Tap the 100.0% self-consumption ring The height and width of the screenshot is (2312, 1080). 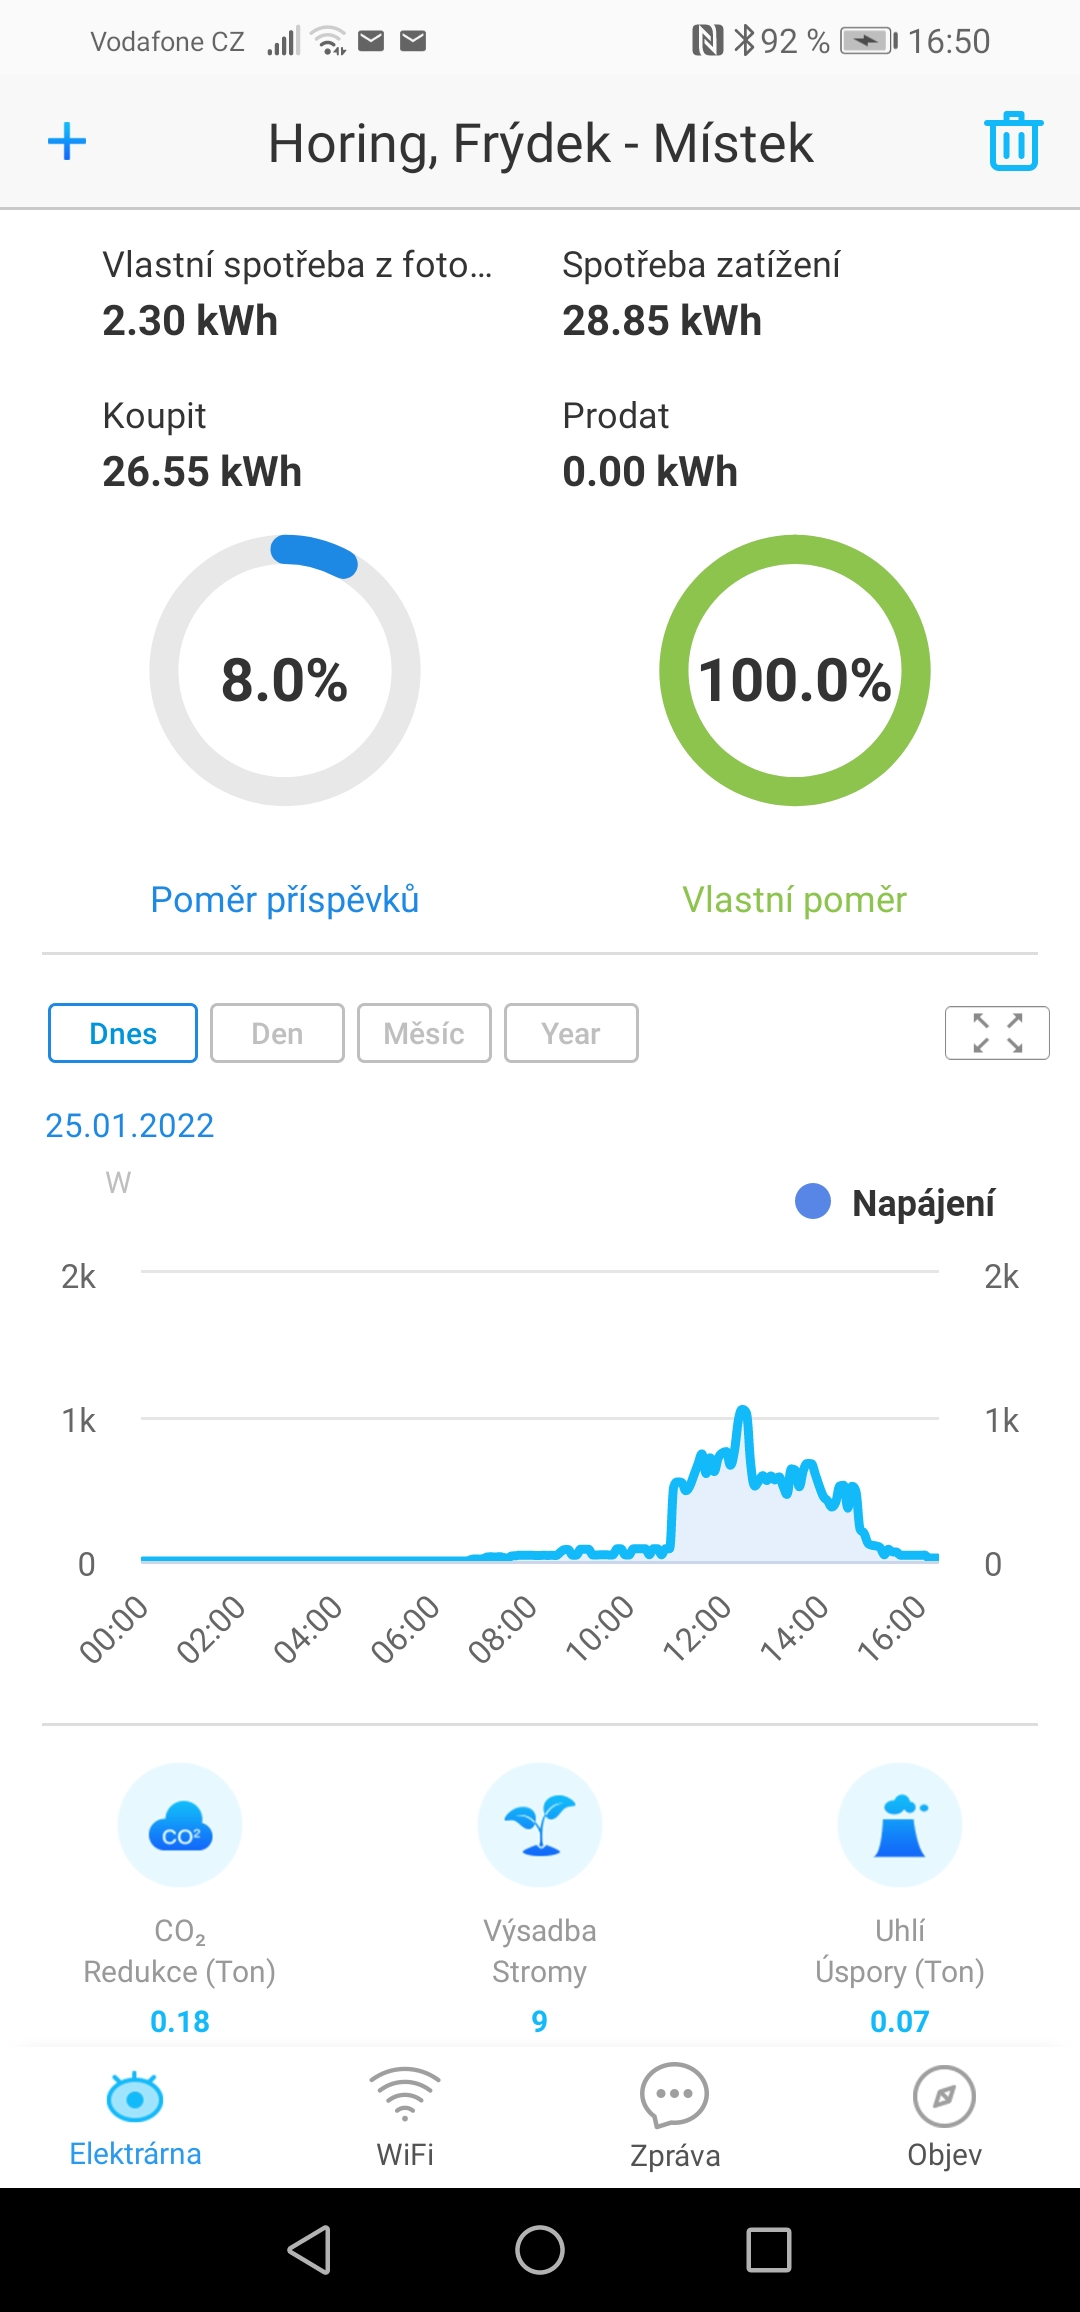pyautogui.click(x=795, y=671)
